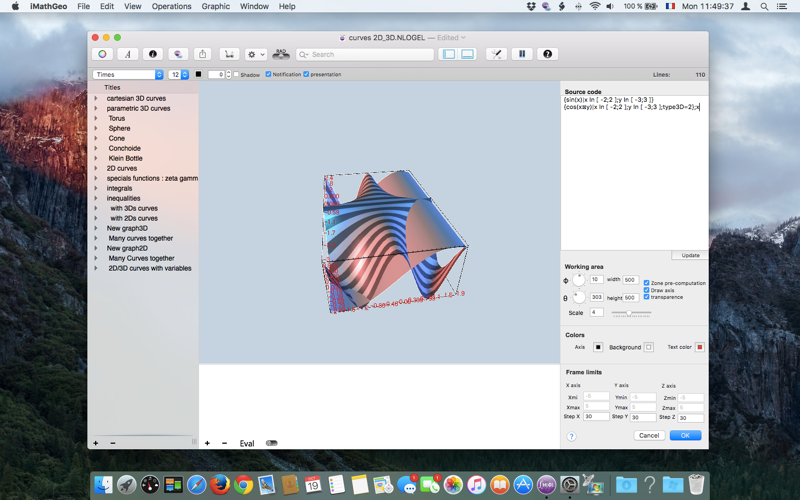Toggle the left sidebar panel view button

pyautogui.click(x=449, y=54)
